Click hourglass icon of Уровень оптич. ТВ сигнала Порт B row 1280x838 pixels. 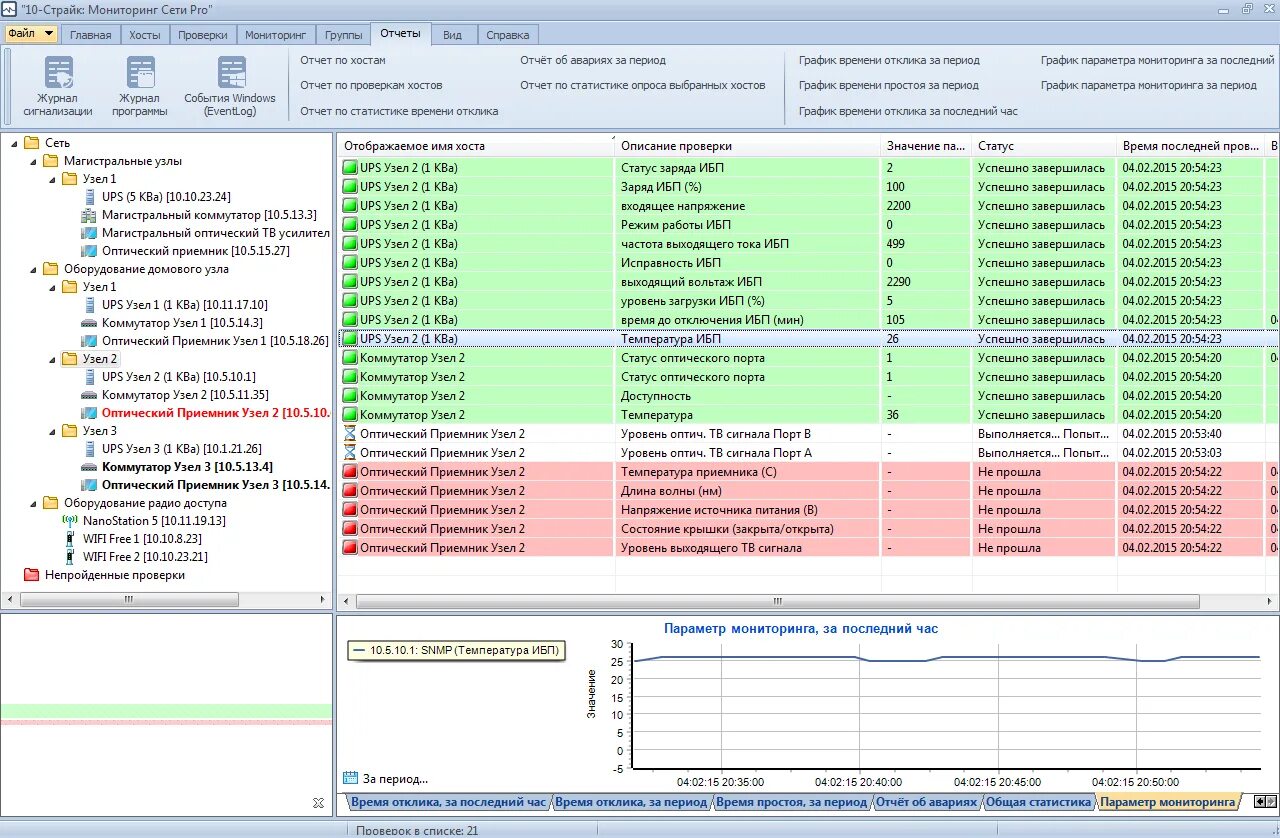pyautogui.click(x=350, y=434)
